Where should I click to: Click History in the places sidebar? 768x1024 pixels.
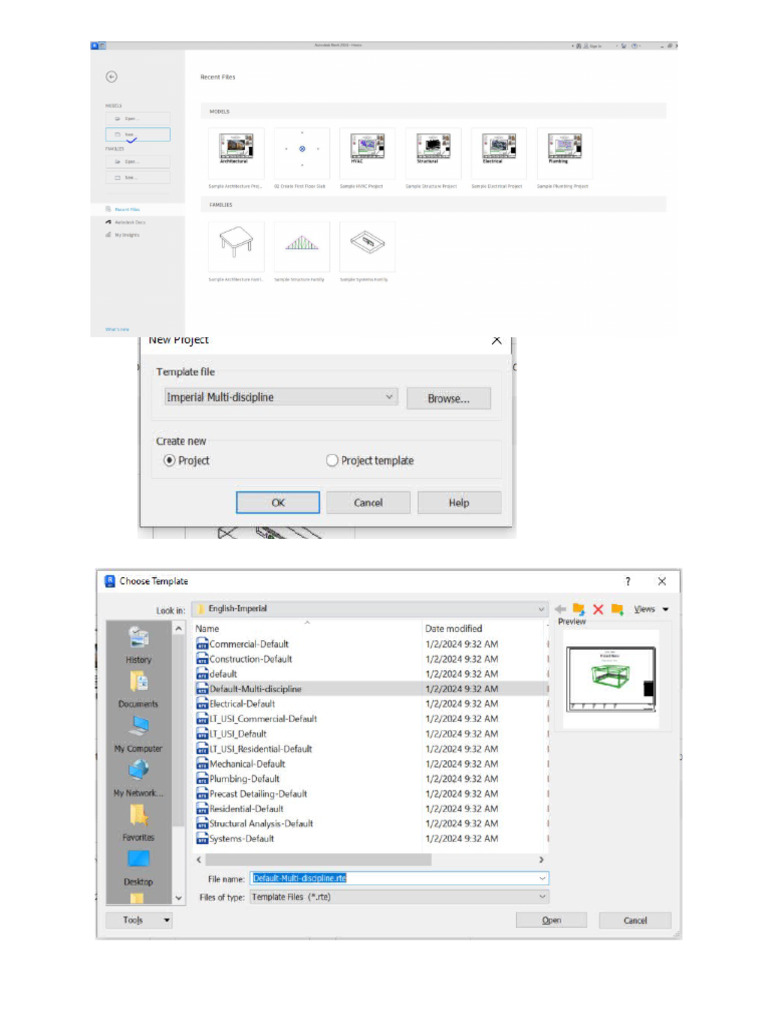click(138, 645)
